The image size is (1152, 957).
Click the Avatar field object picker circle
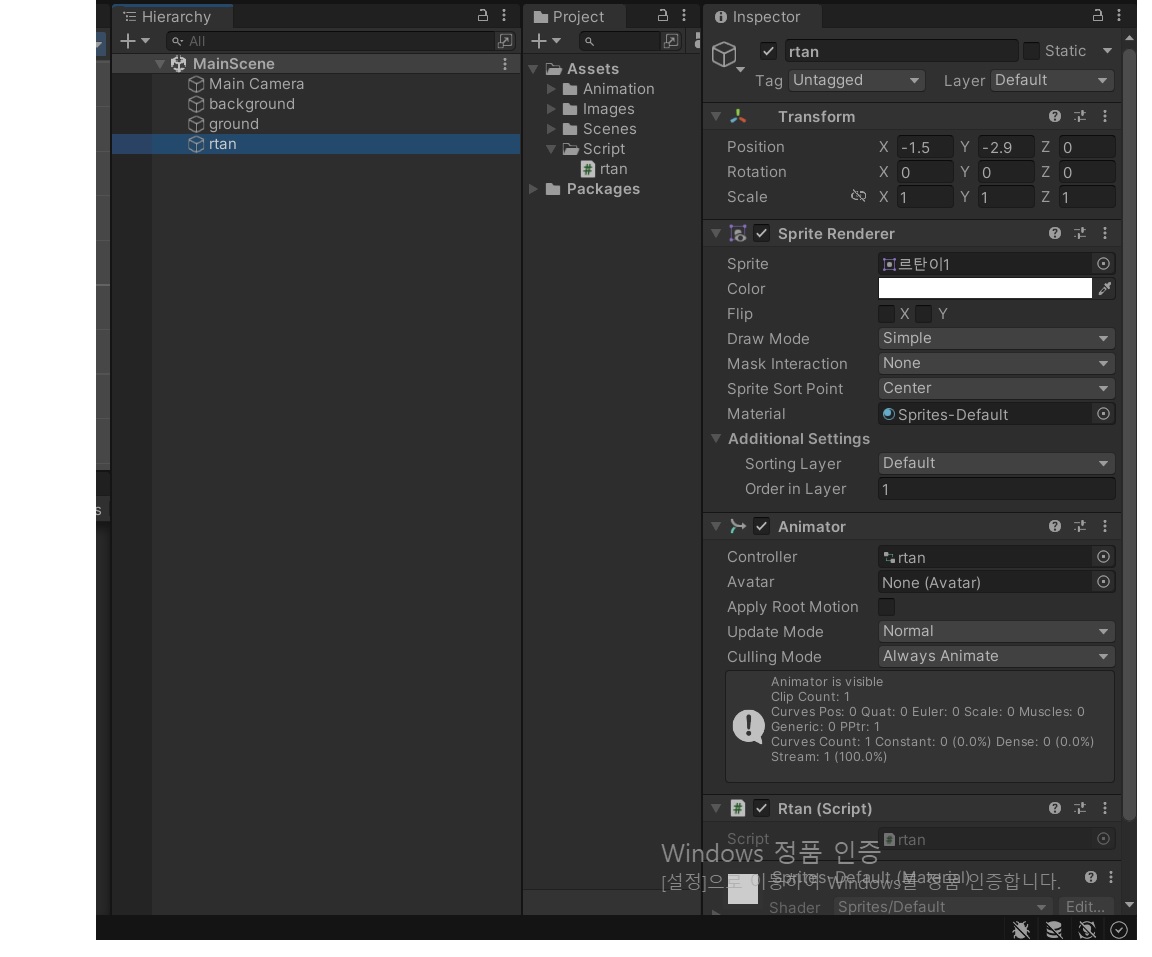point(1104,582)
